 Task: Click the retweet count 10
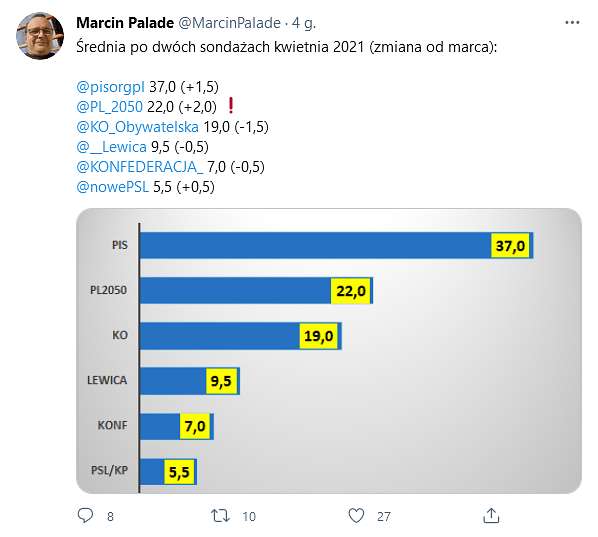[249, 516]
